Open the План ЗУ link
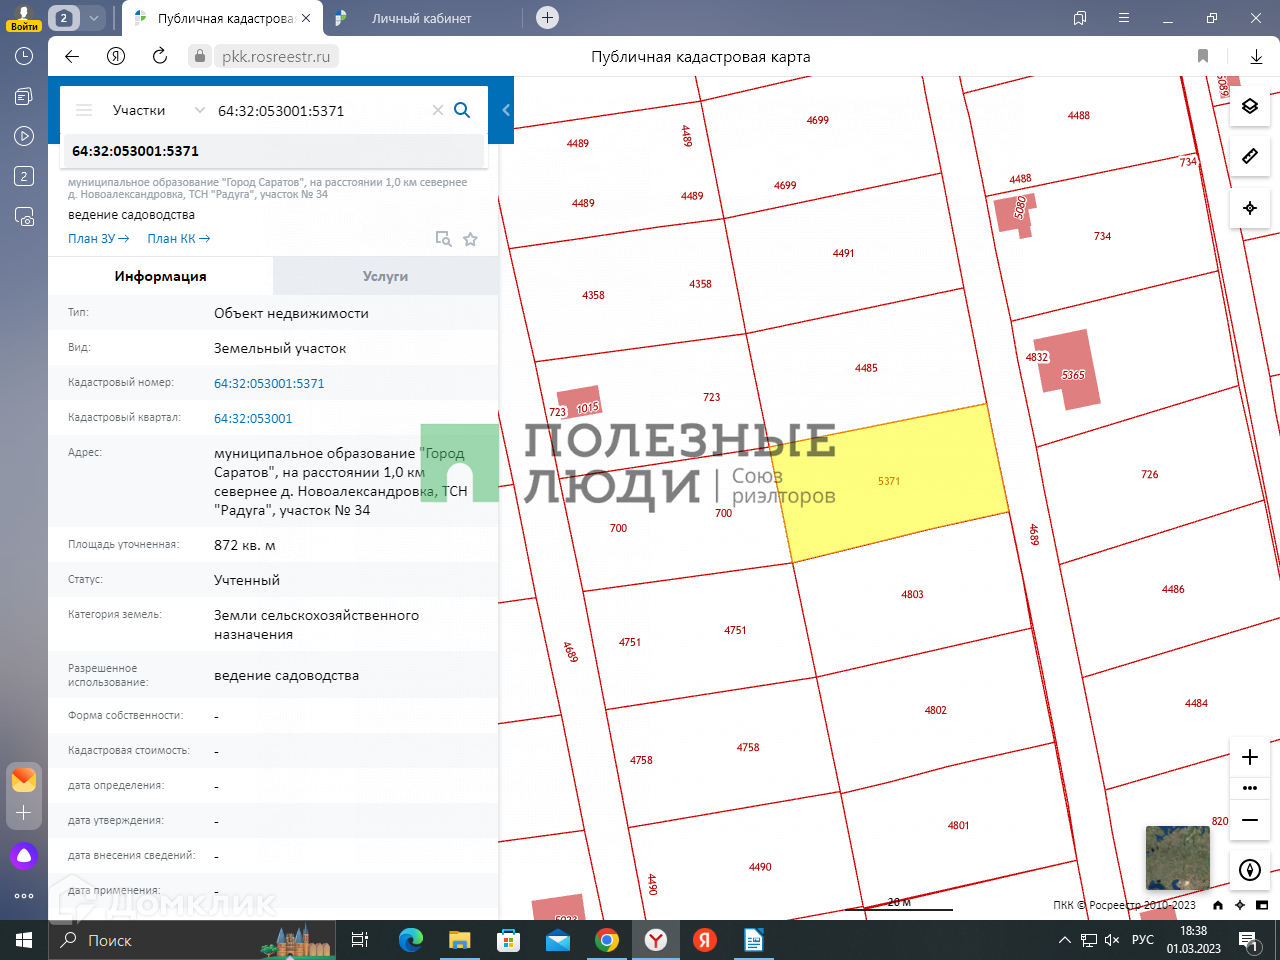This screenshot has height=960, width=1280. [98, 239]
